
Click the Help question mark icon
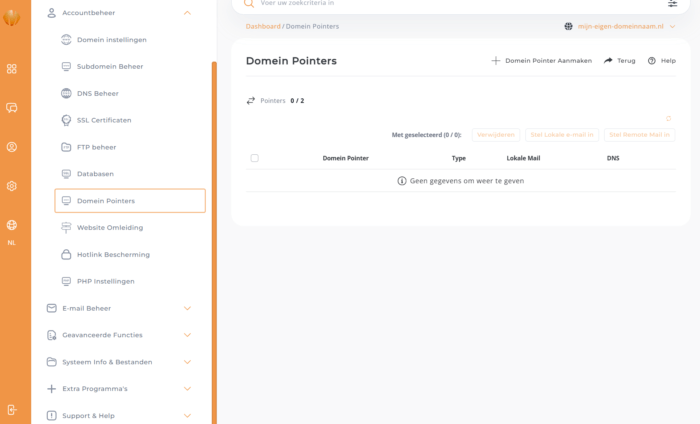652,61
